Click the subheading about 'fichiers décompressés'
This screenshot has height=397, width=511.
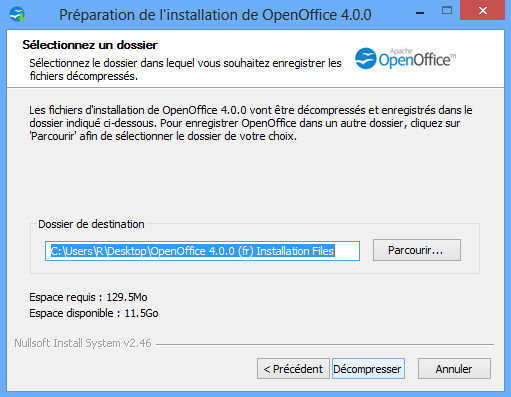coord(185,70)
